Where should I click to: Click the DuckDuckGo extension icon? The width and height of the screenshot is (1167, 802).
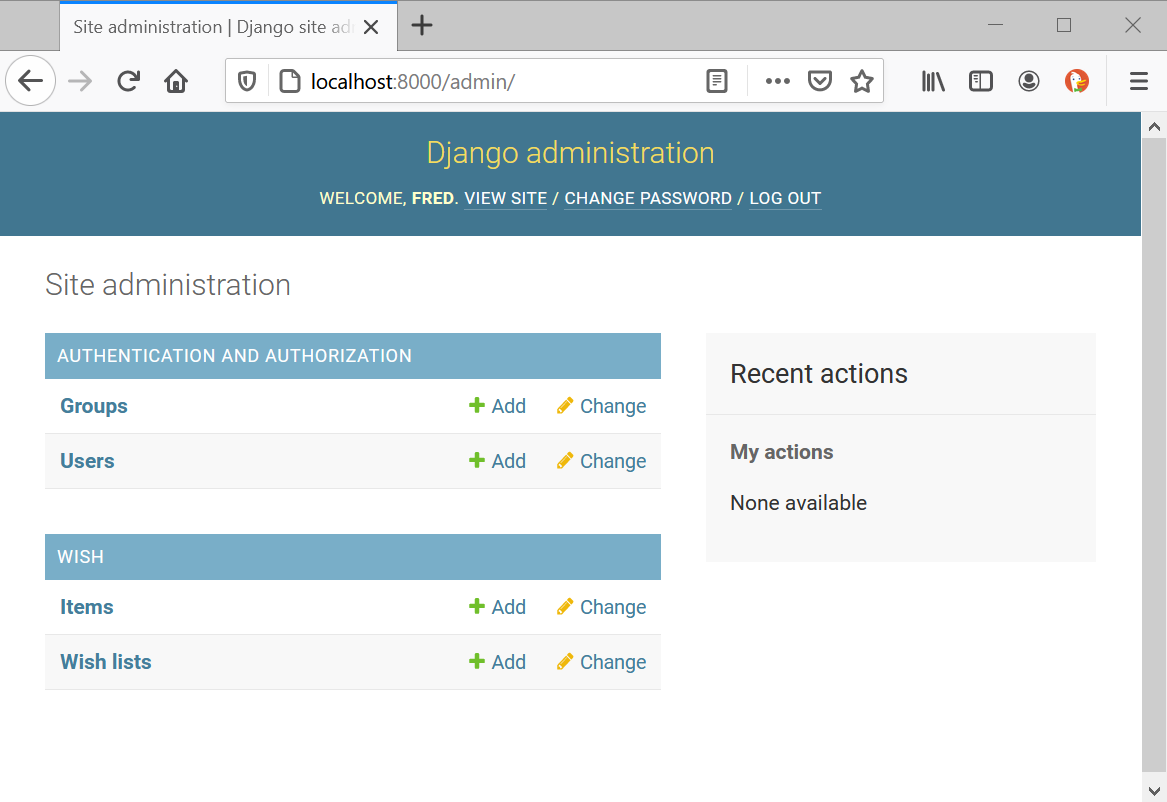pos(1076,81)
